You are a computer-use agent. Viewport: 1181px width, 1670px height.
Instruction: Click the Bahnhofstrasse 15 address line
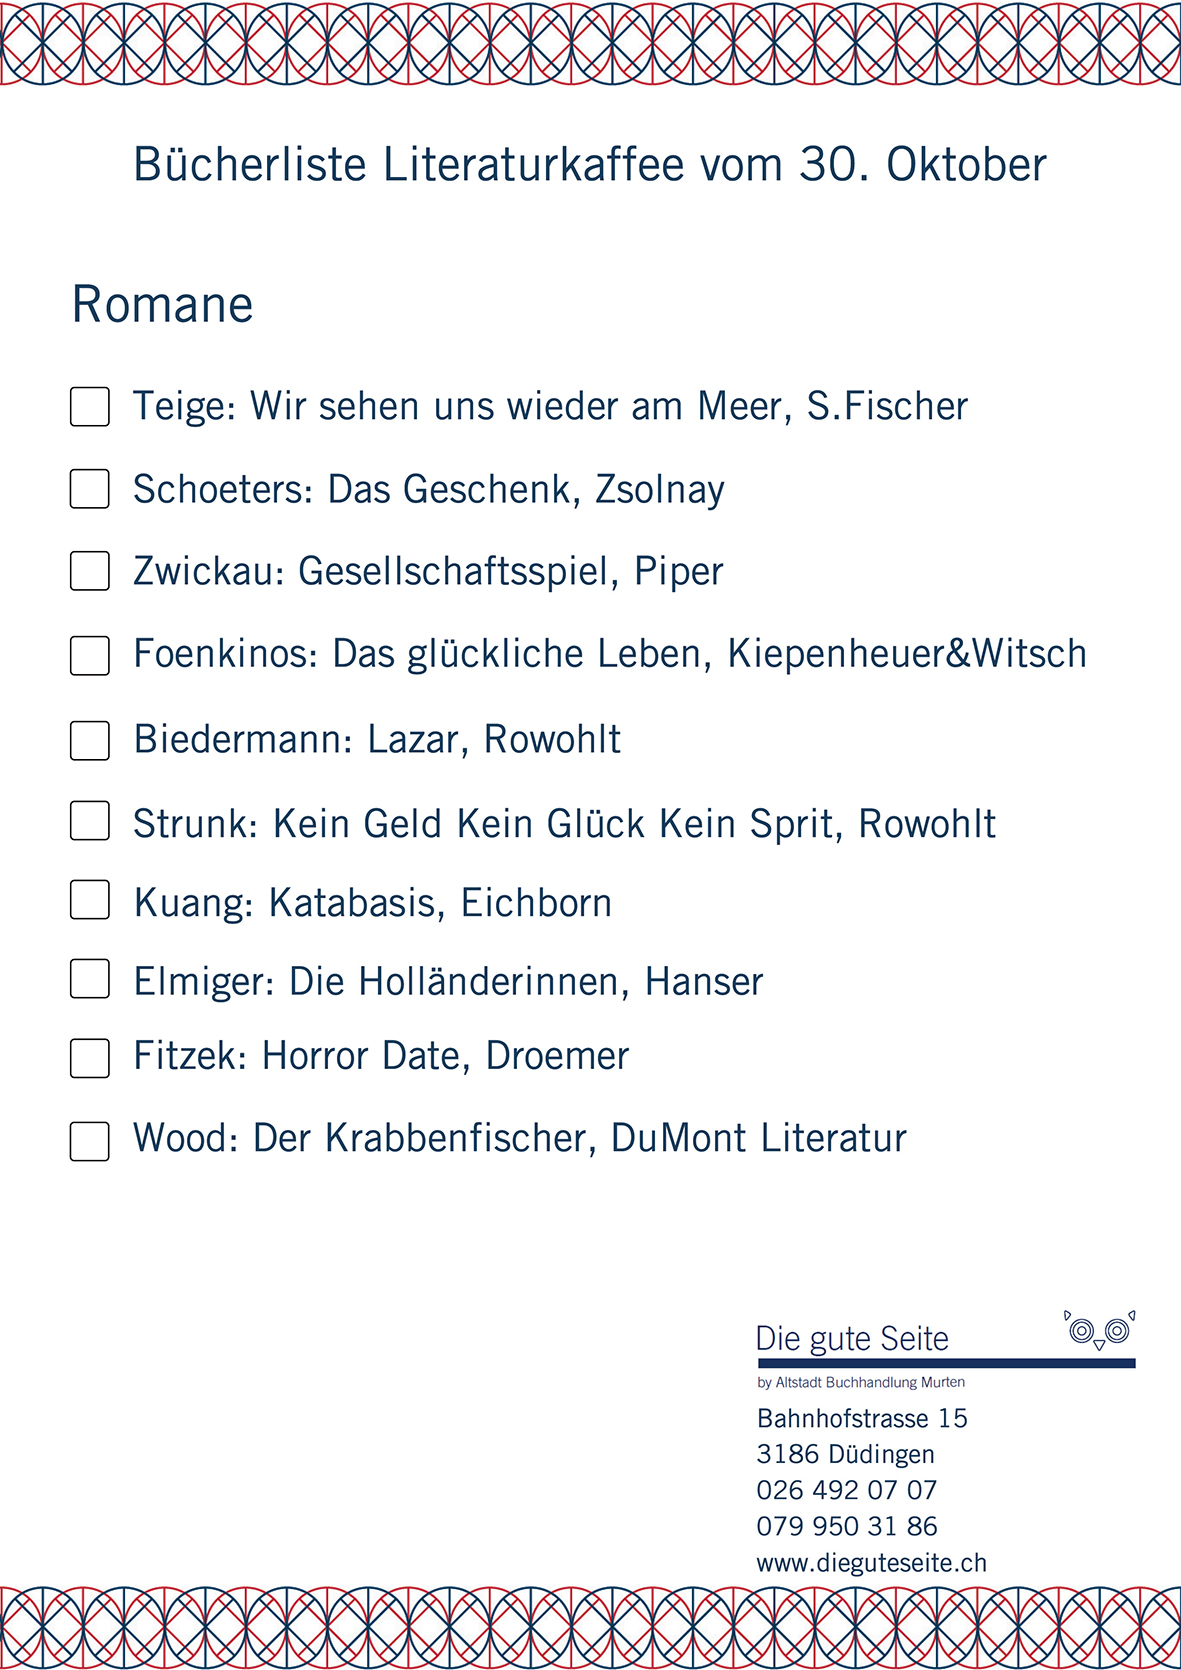point(862,1418)
